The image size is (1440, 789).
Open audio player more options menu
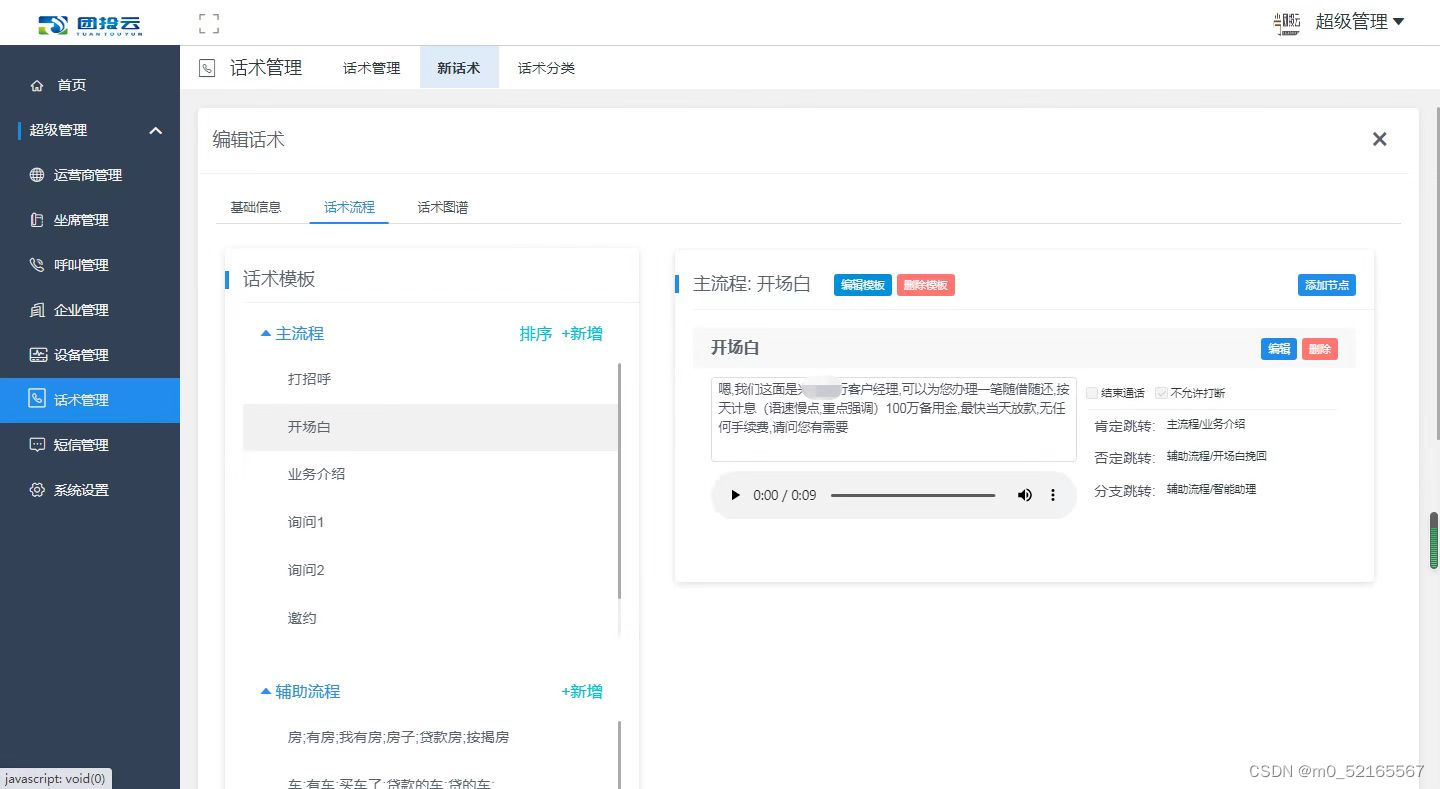pos(1053,495)
